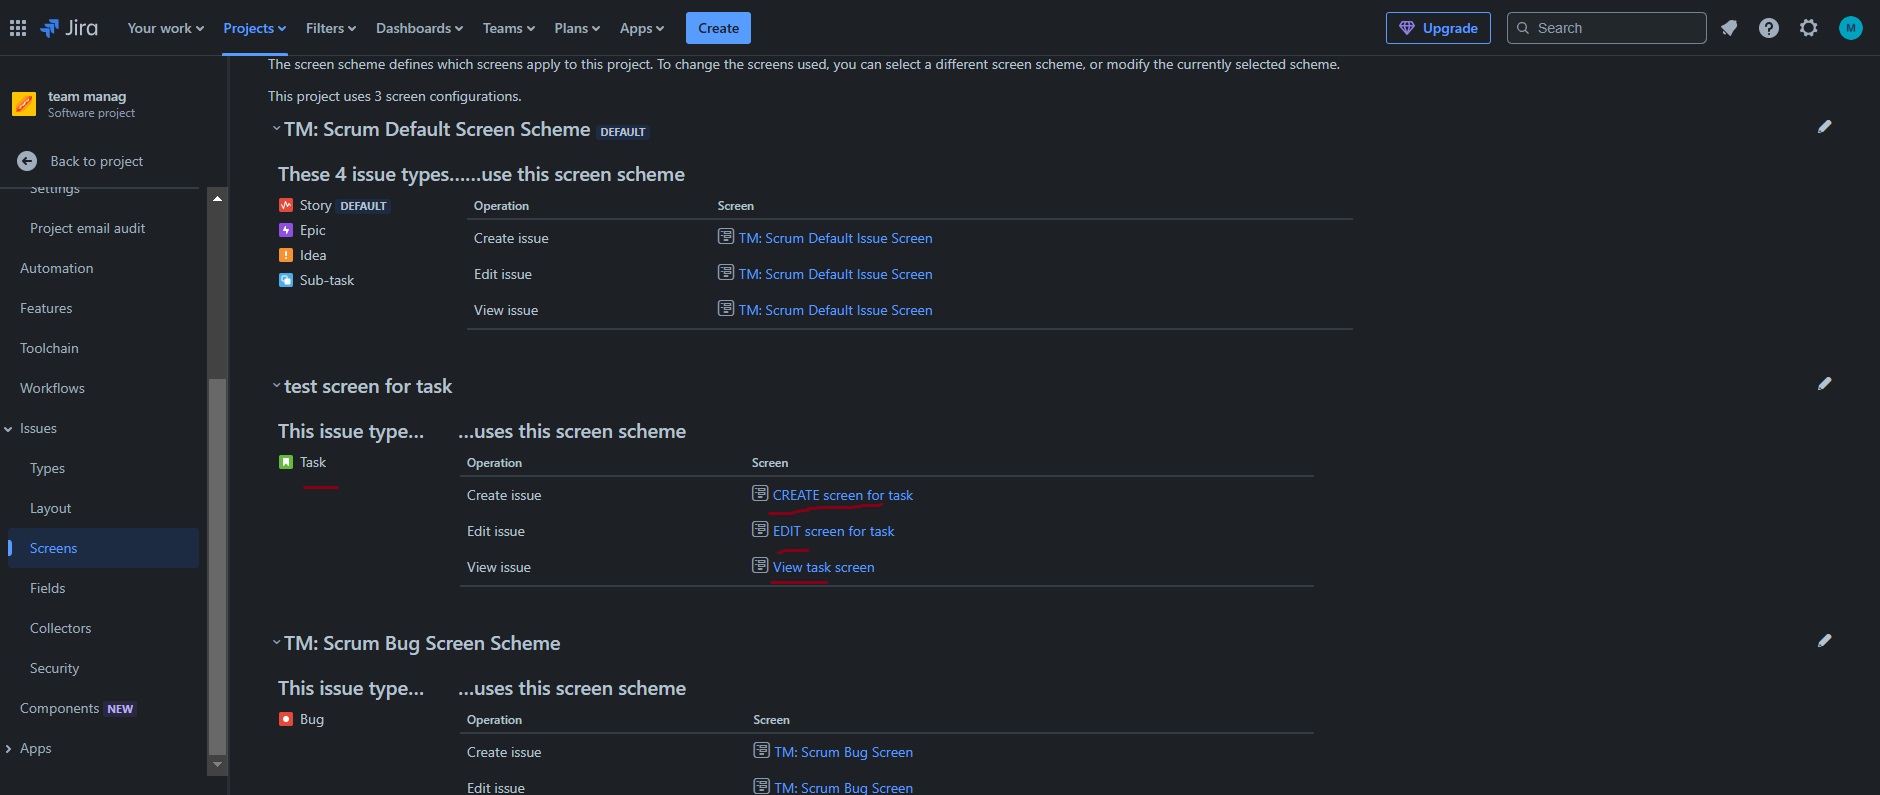This screenshot has height=795, width=1880.
Task: Expand the Apps sidebar section
Action: pos(9,749)
